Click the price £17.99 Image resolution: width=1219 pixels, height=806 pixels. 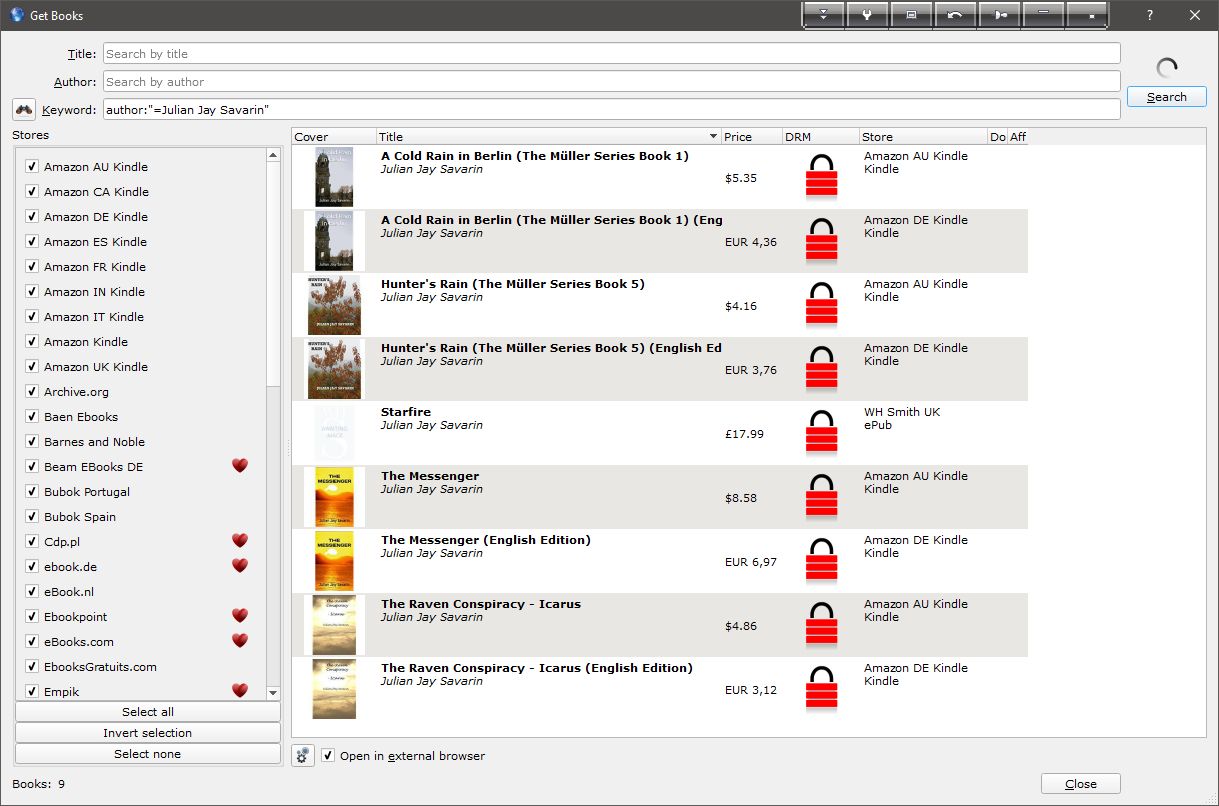[x=744, y=434]
